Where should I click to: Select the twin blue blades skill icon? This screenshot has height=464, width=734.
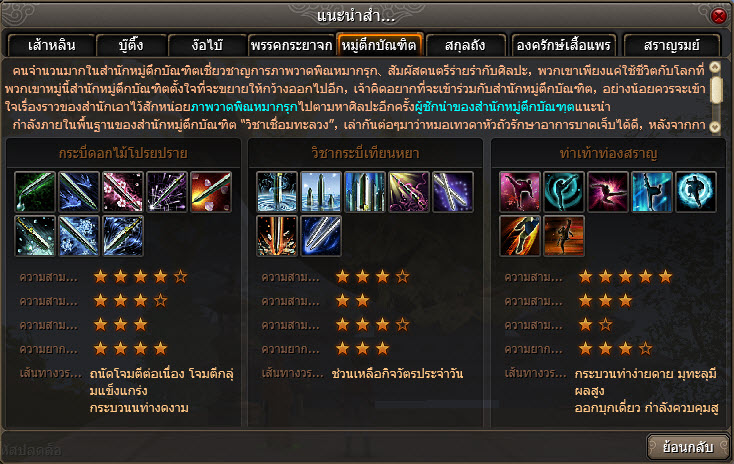[321, 236]
